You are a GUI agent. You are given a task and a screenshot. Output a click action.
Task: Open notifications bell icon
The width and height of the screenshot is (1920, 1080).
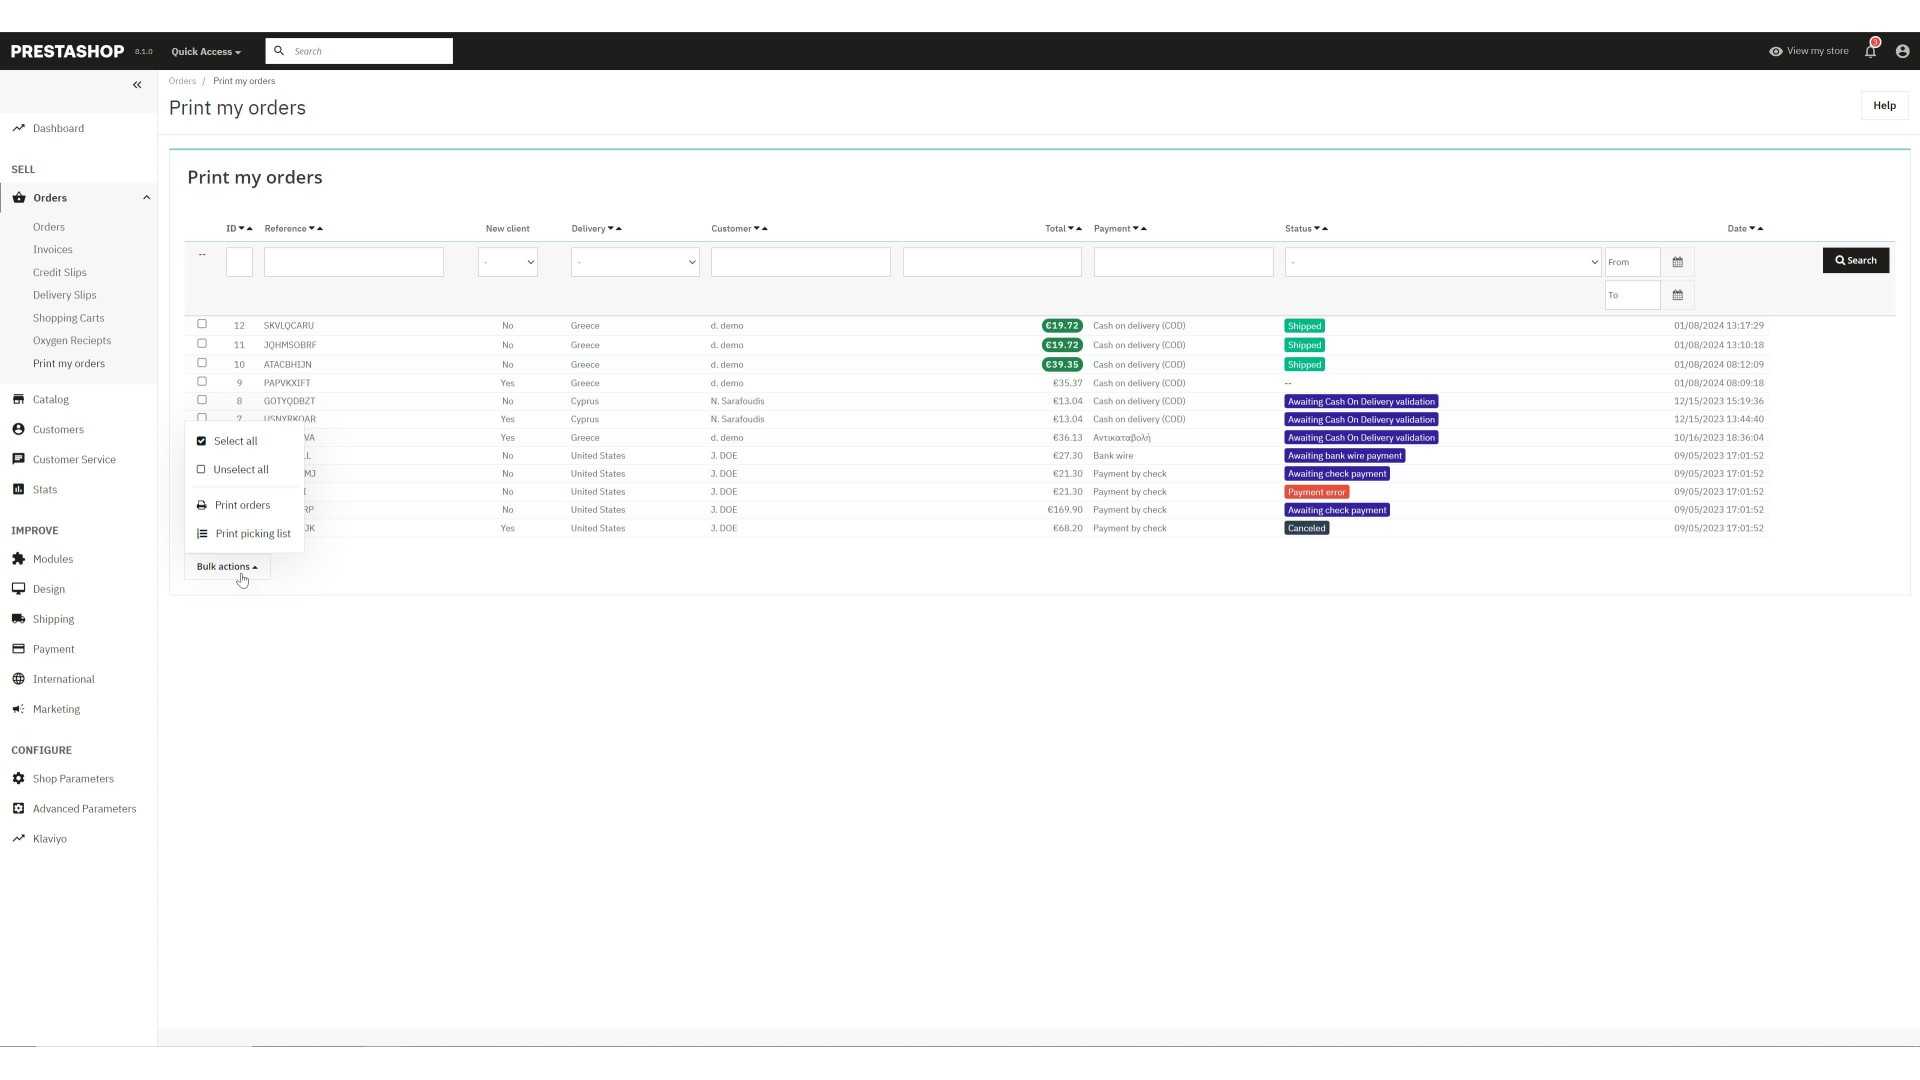(1870, 51)
